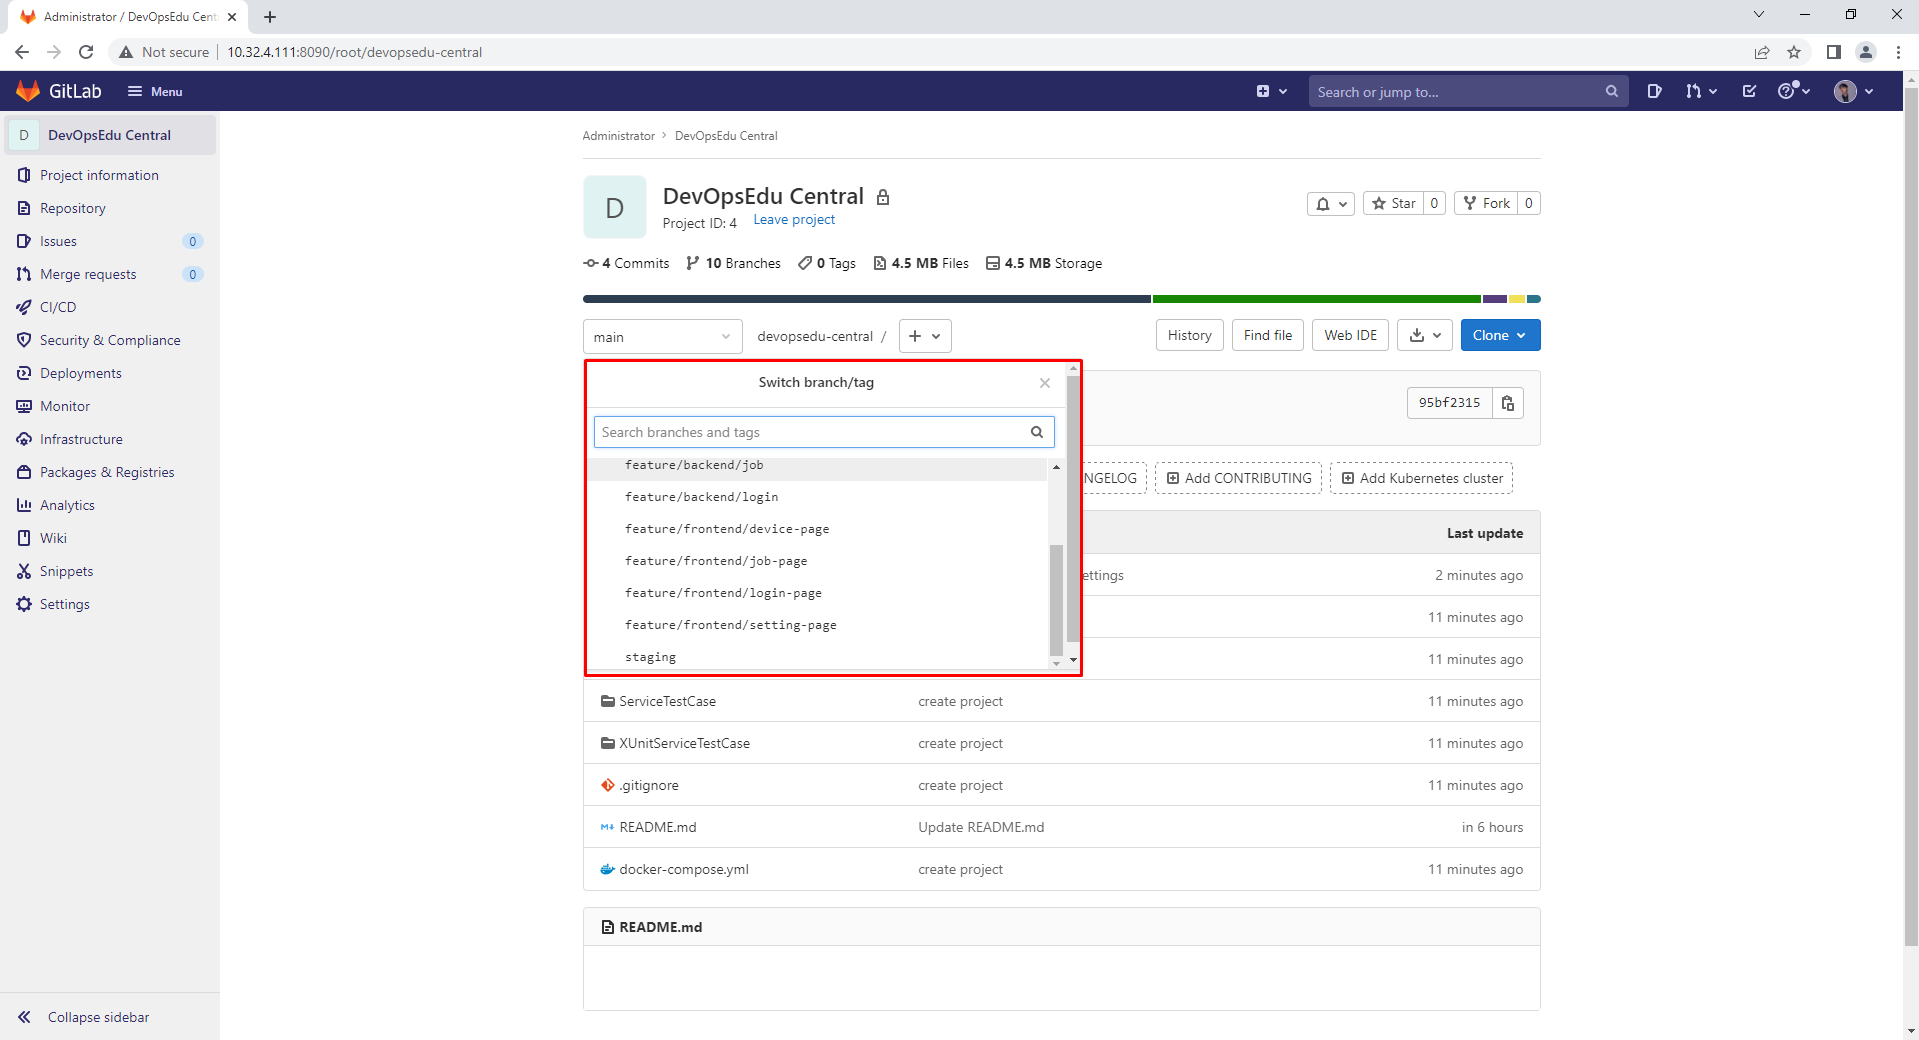Select feature/frontend/device-page branch
The width and height of the screenshot is (1919, 1040).
pyautogui.click(x=817, y=529)
